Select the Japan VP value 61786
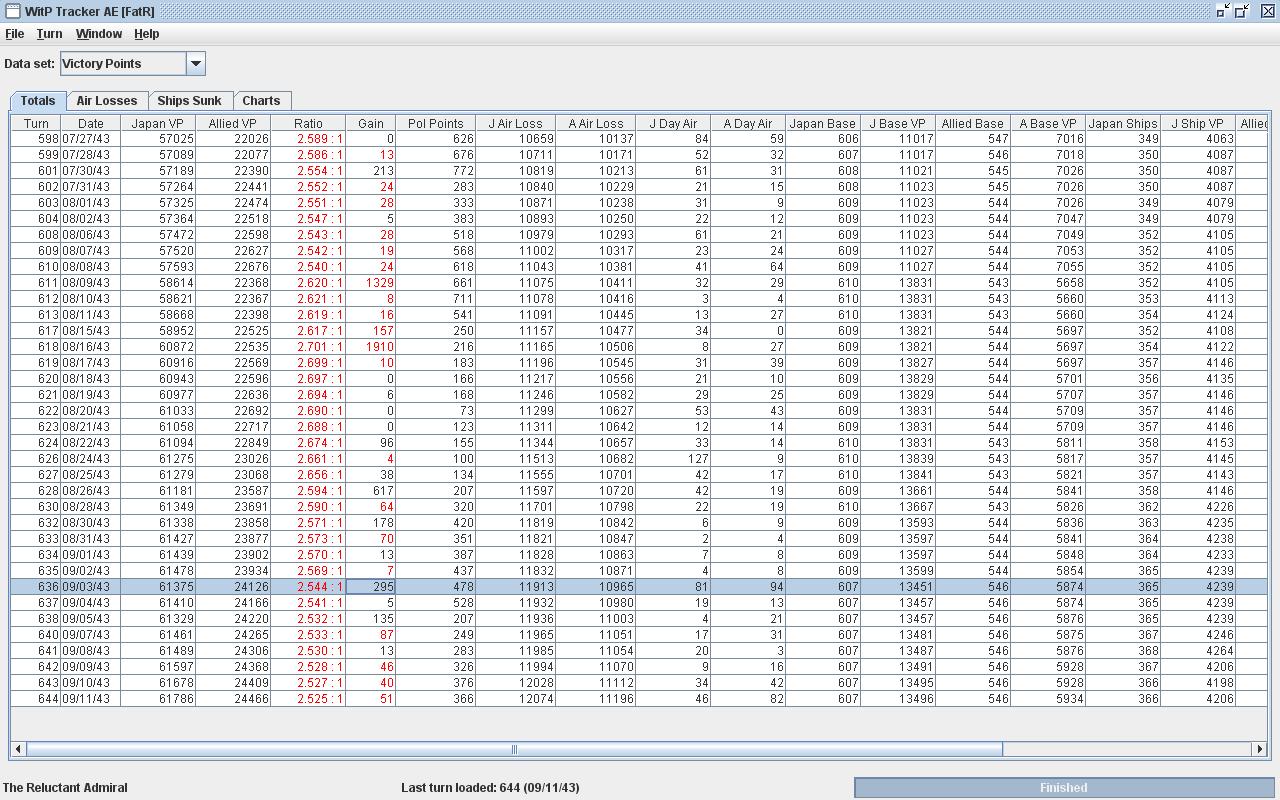 (x=157, y=699)
